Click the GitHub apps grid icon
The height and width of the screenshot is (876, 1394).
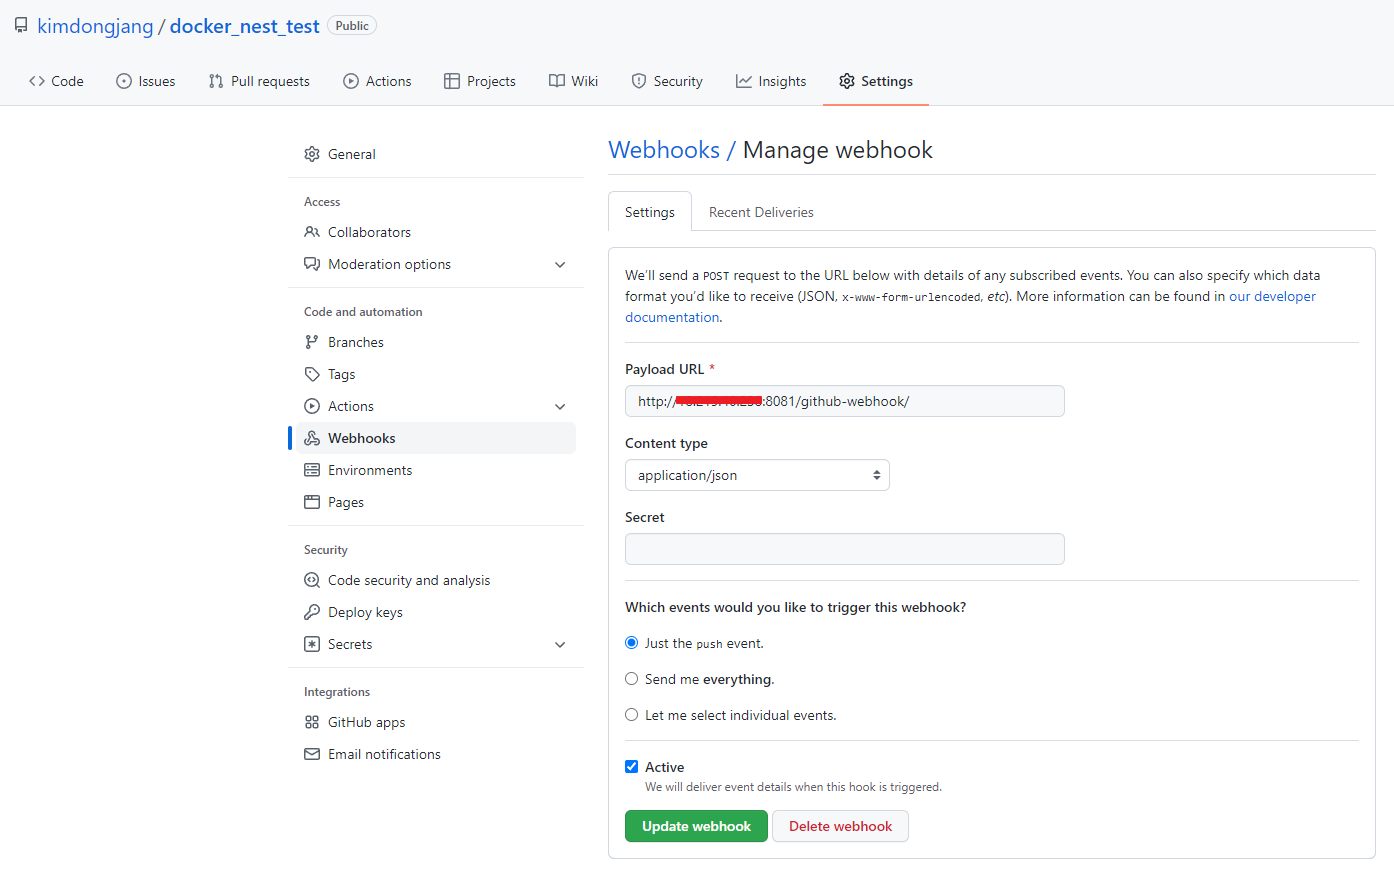pyautogui.click(x=312, y=722)
